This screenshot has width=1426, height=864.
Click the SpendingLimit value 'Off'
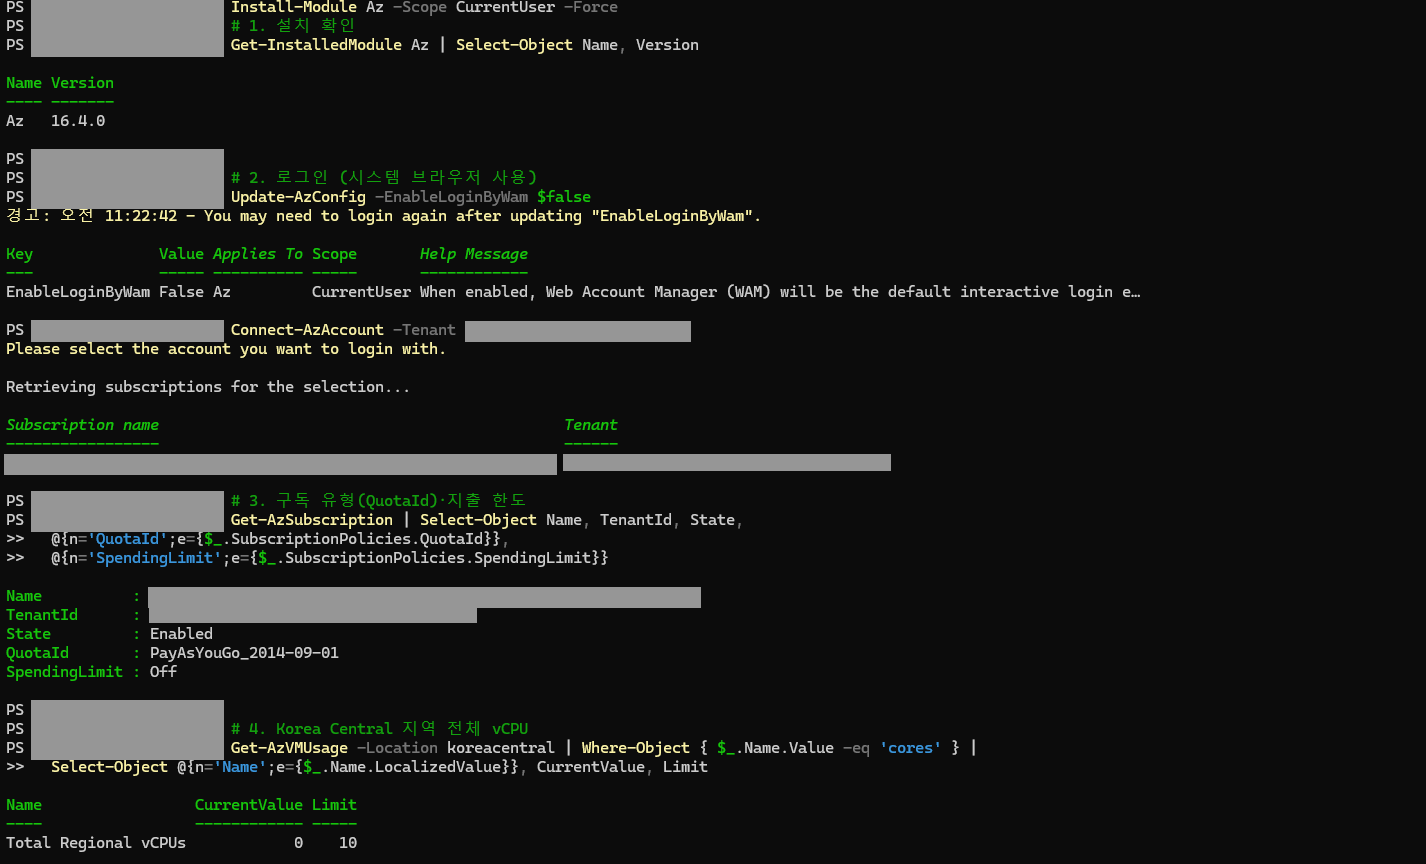point(163,672)
